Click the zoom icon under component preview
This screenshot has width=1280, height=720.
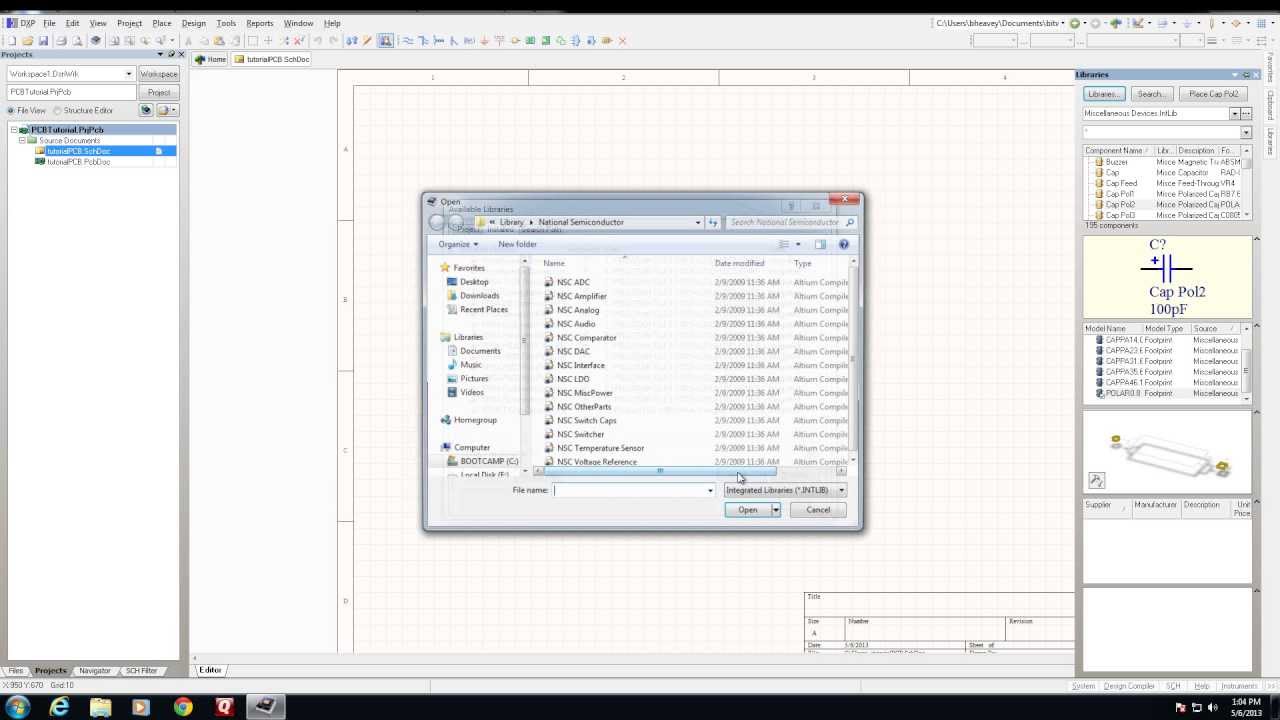tap(1096, 481)
